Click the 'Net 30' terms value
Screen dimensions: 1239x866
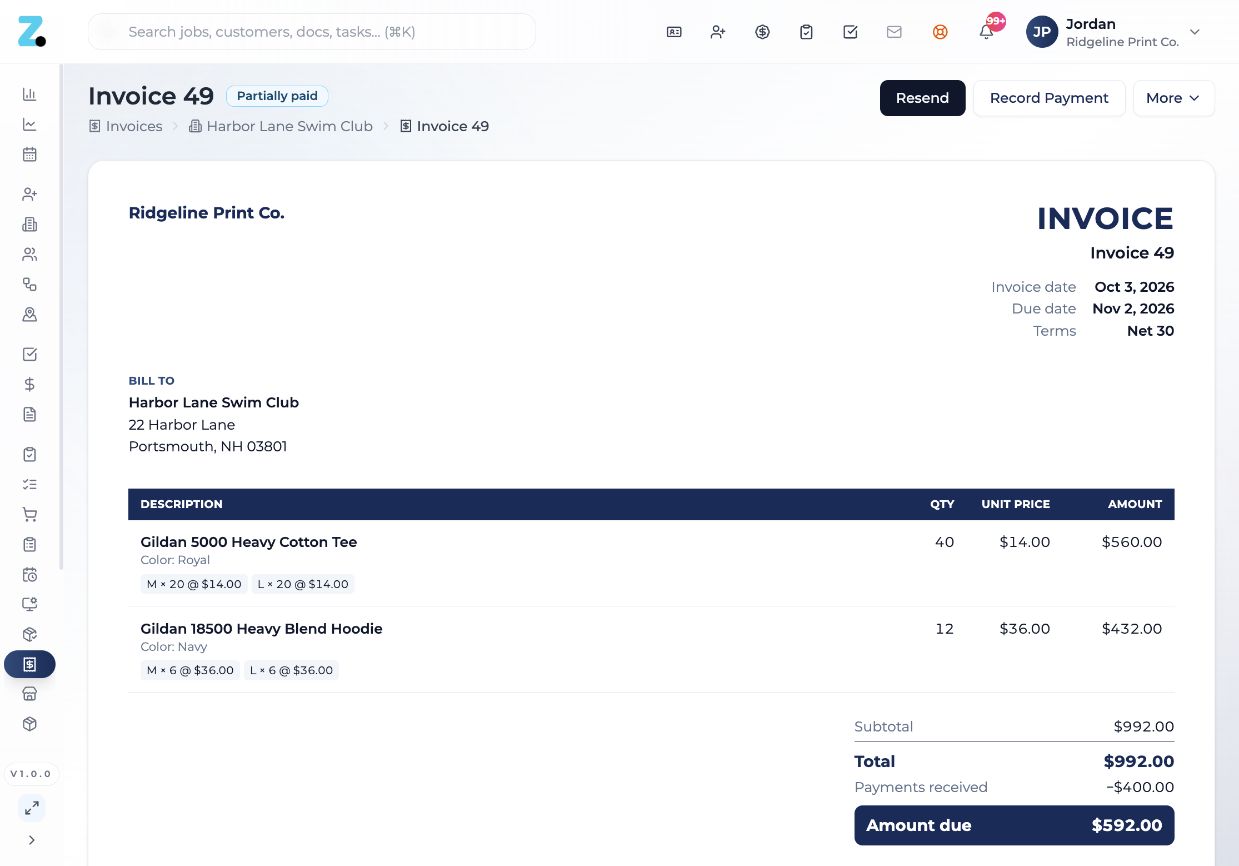click(1150, 331)
